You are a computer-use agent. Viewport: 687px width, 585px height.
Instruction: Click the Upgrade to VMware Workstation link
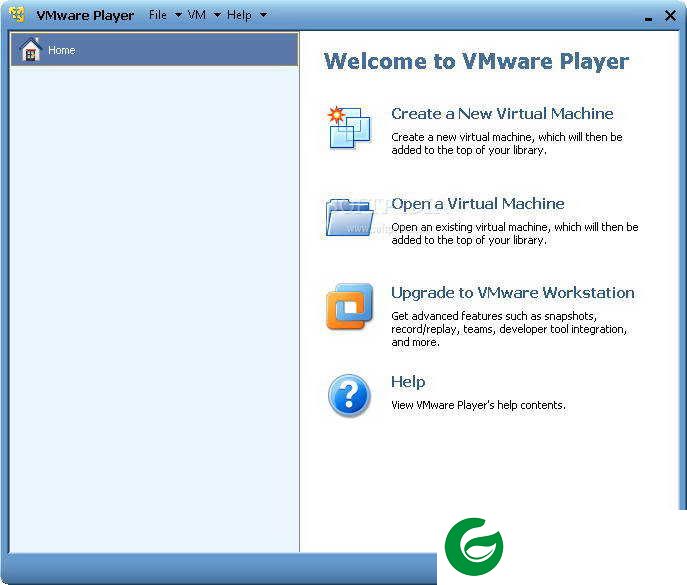[513, 293]
